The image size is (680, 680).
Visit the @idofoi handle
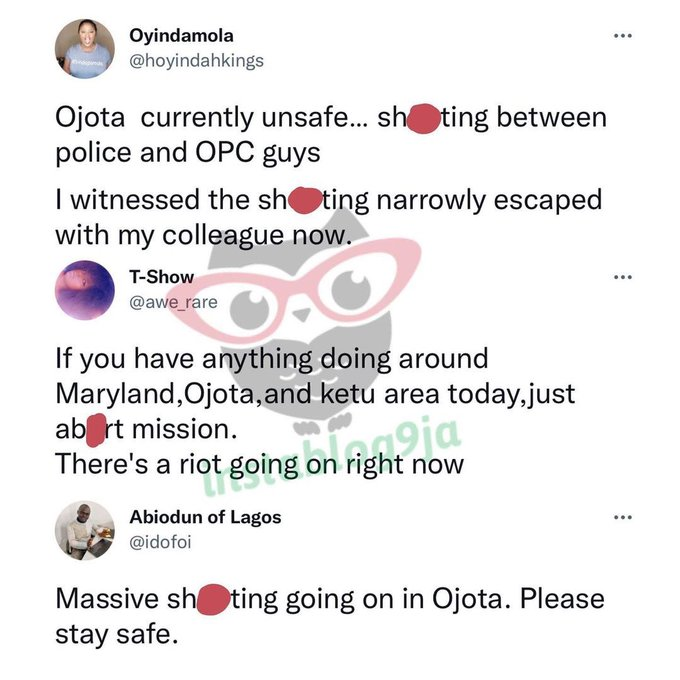(160, 541)
